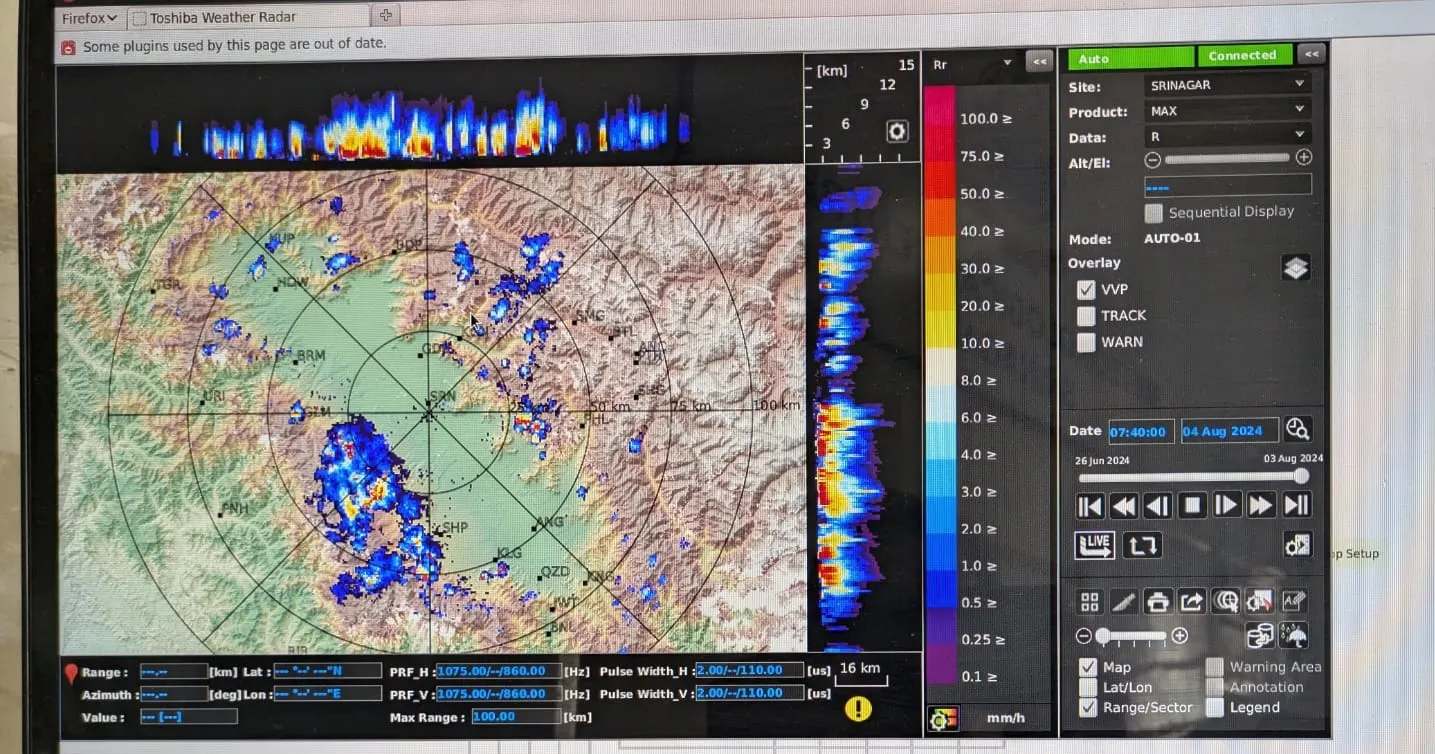
Task: Enable the Legend checkbox
Action: [x=1214, y=707]
